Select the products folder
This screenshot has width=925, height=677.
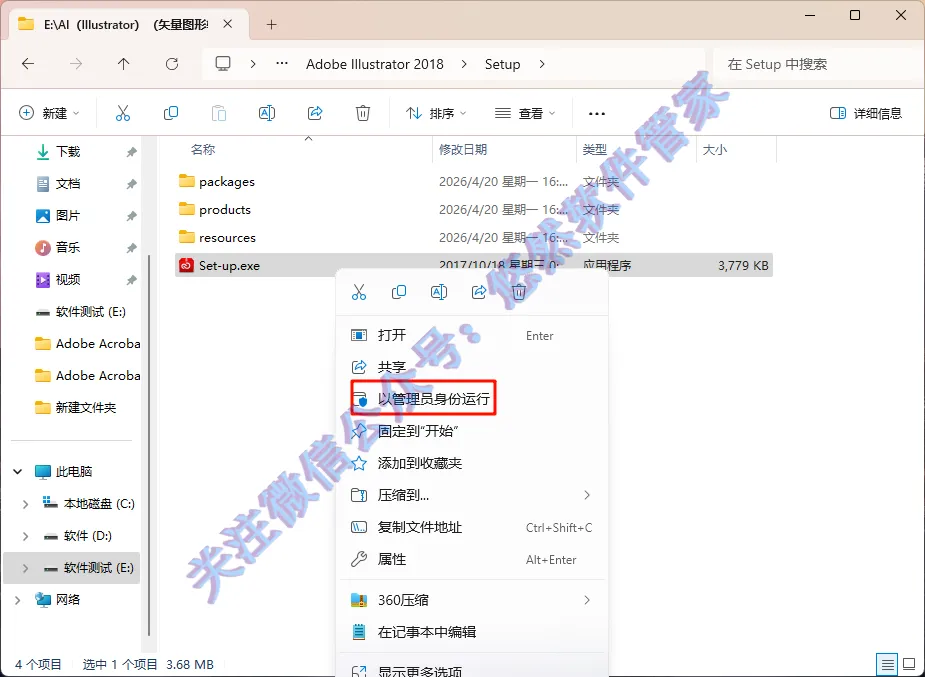225,209
